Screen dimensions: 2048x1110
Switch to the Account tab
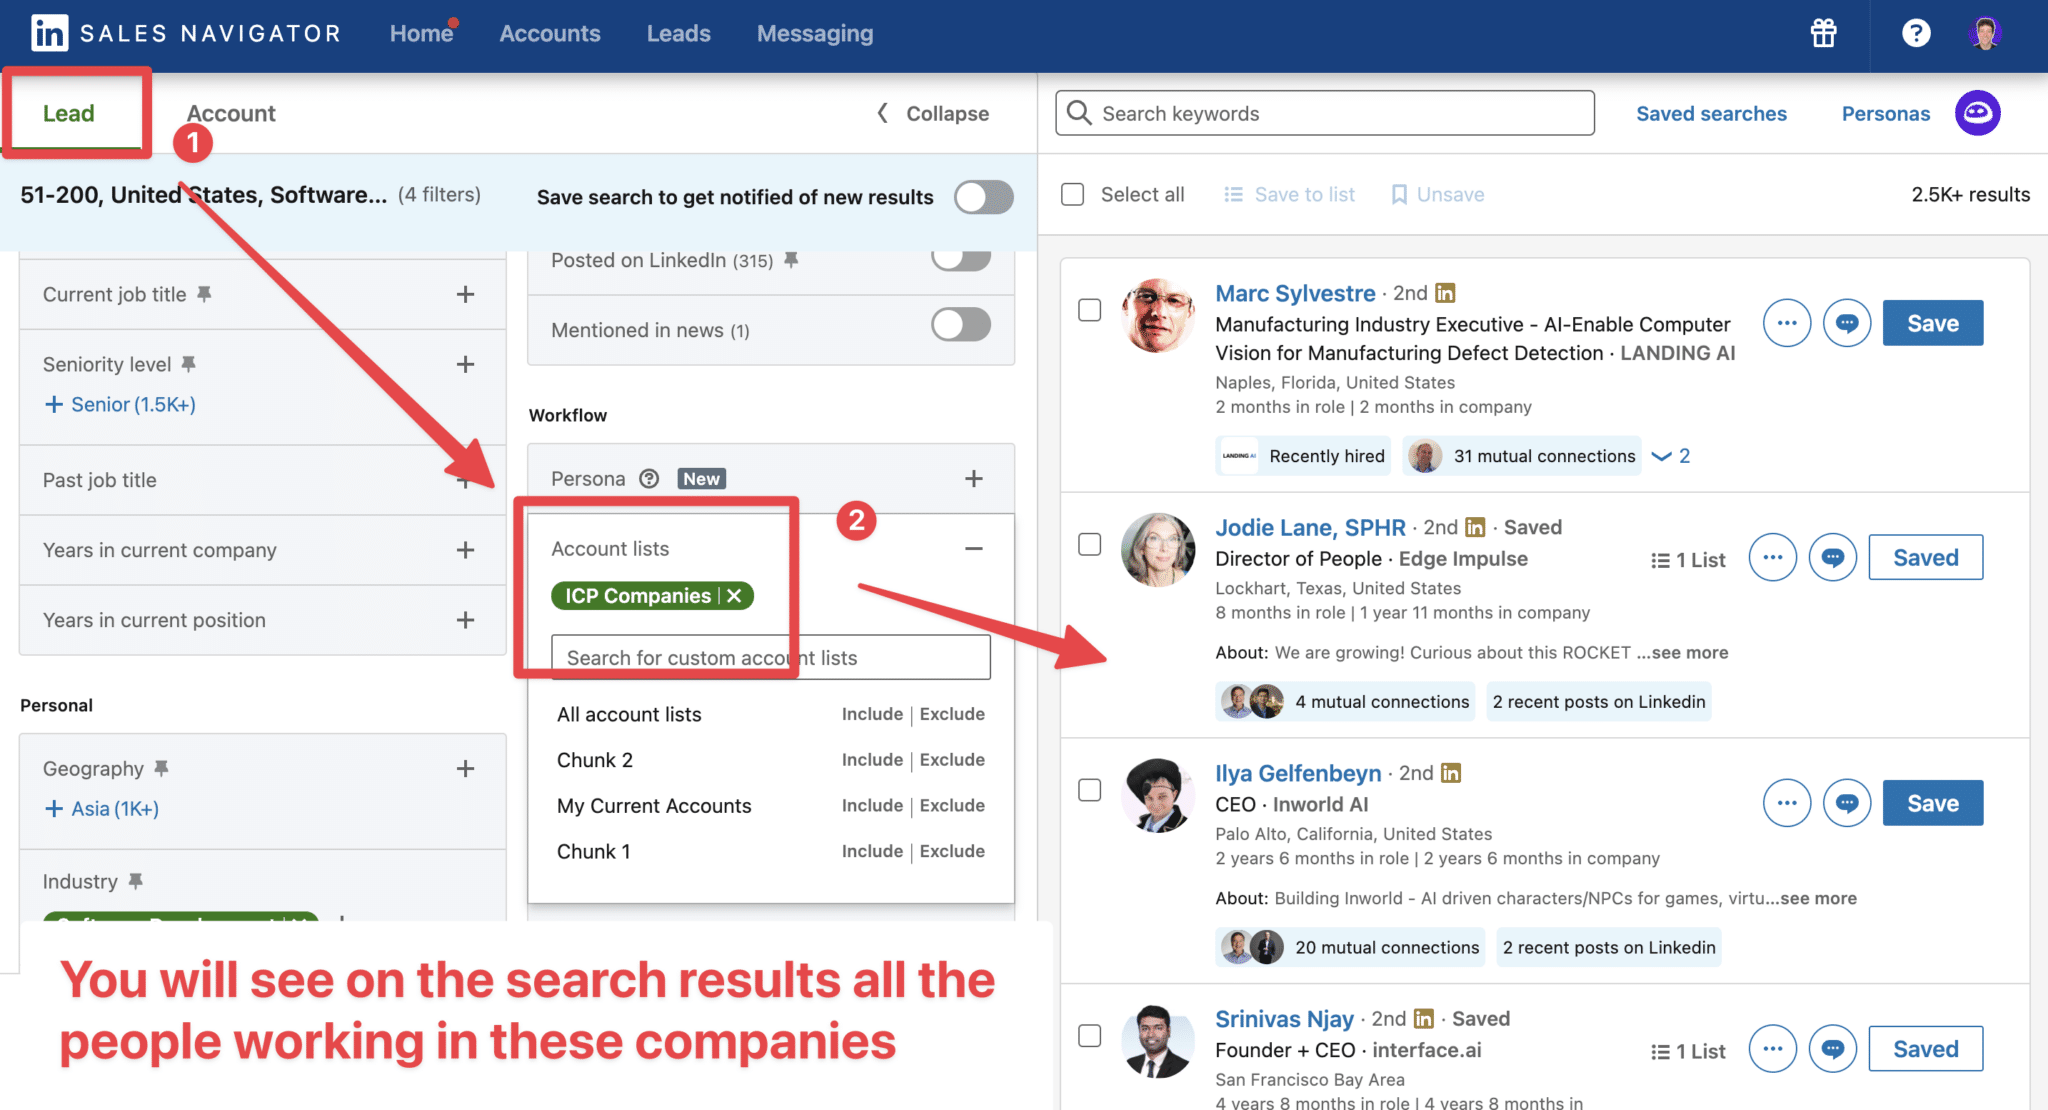point(230,113)
